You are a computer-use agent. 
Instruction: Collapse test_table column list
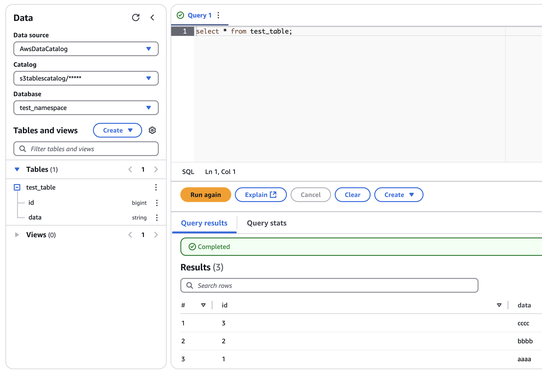click(17, 187)
